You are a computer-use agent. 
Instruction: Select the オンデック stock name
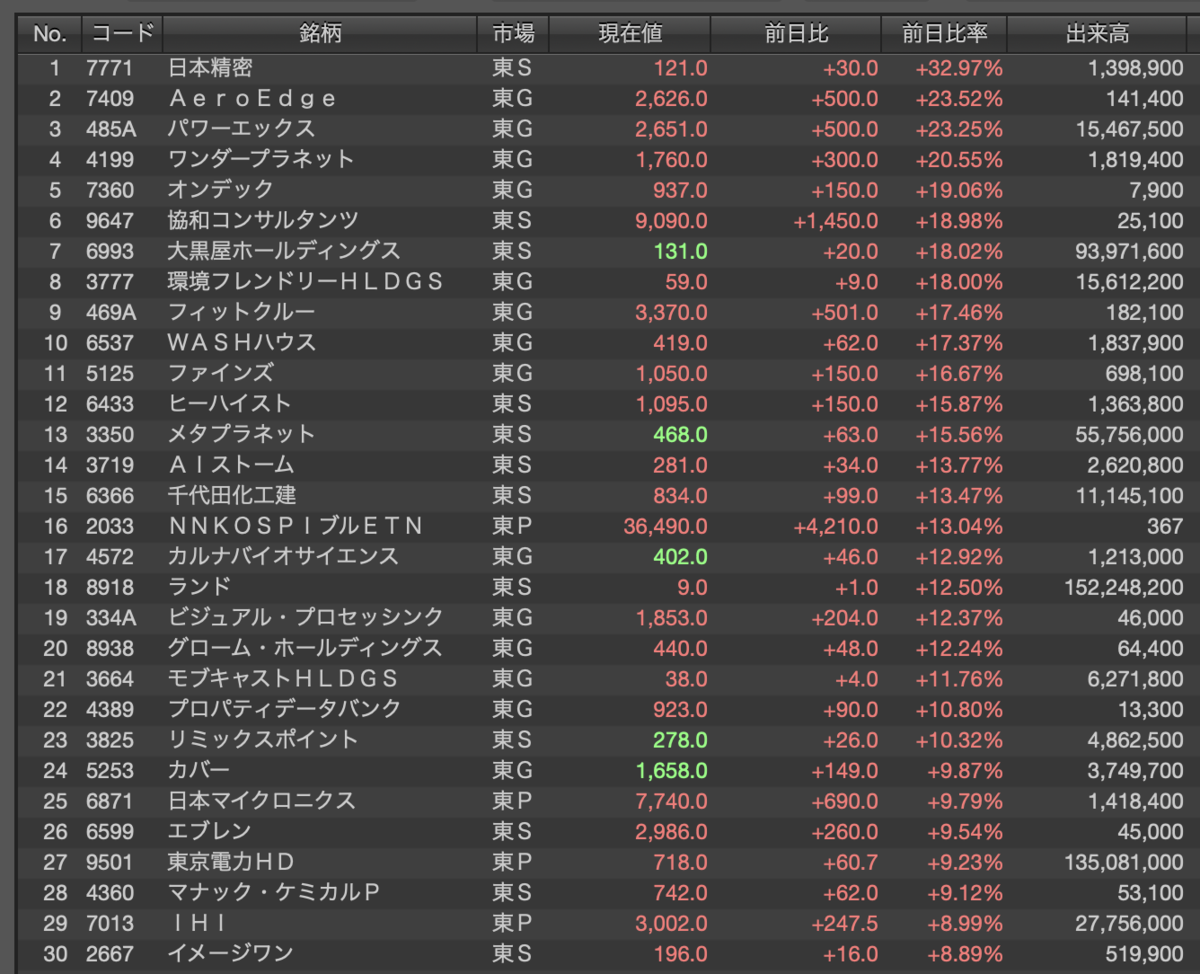point(221,190)
